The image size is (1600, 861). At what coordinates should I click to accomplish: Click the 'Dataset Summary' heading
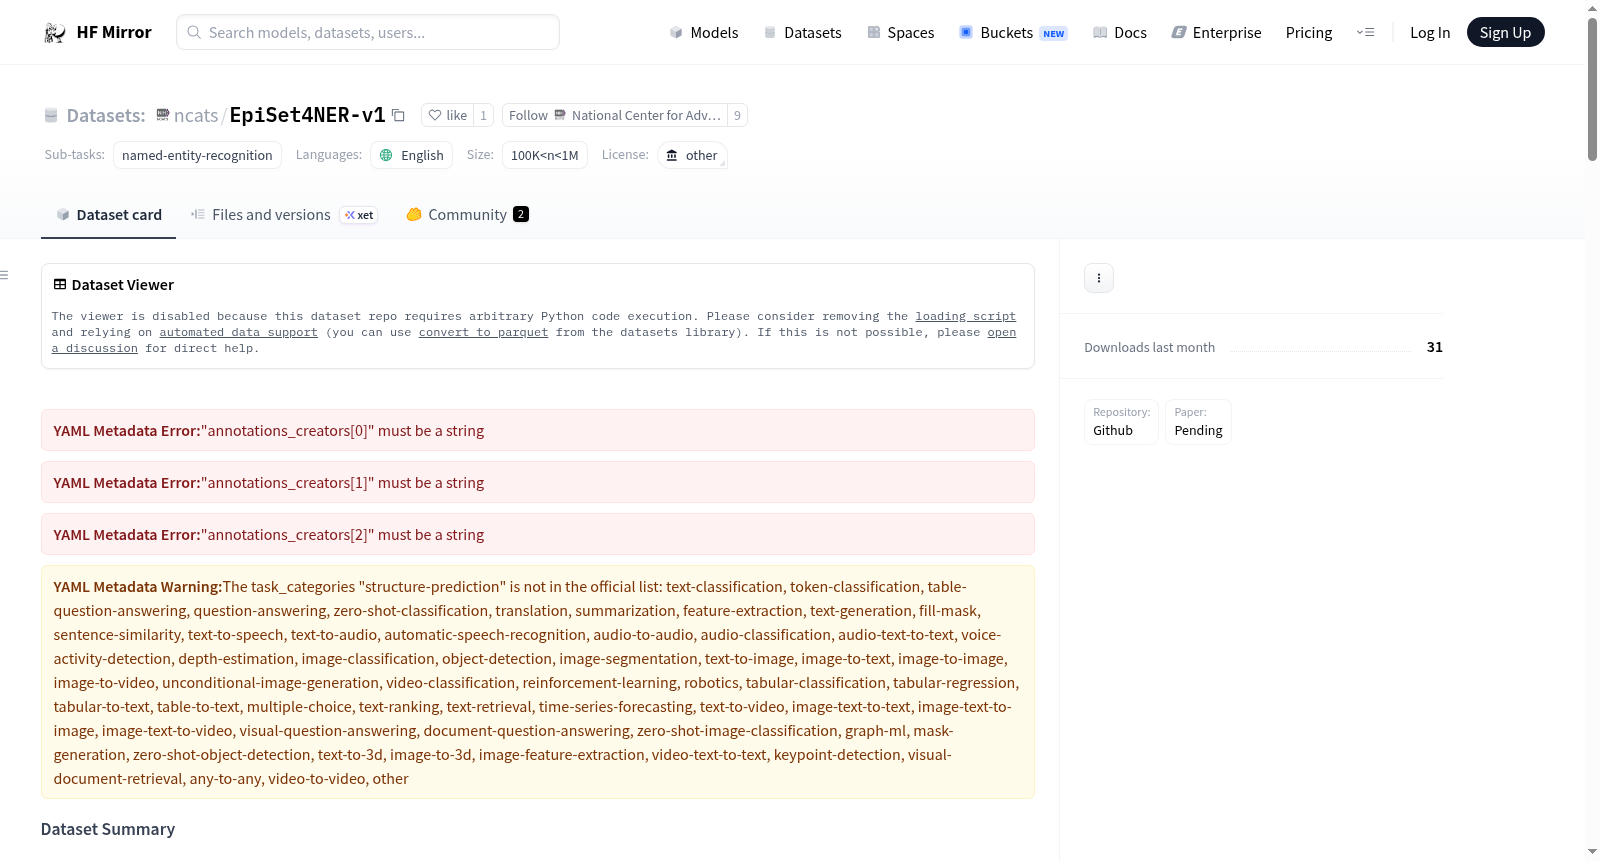108,829
